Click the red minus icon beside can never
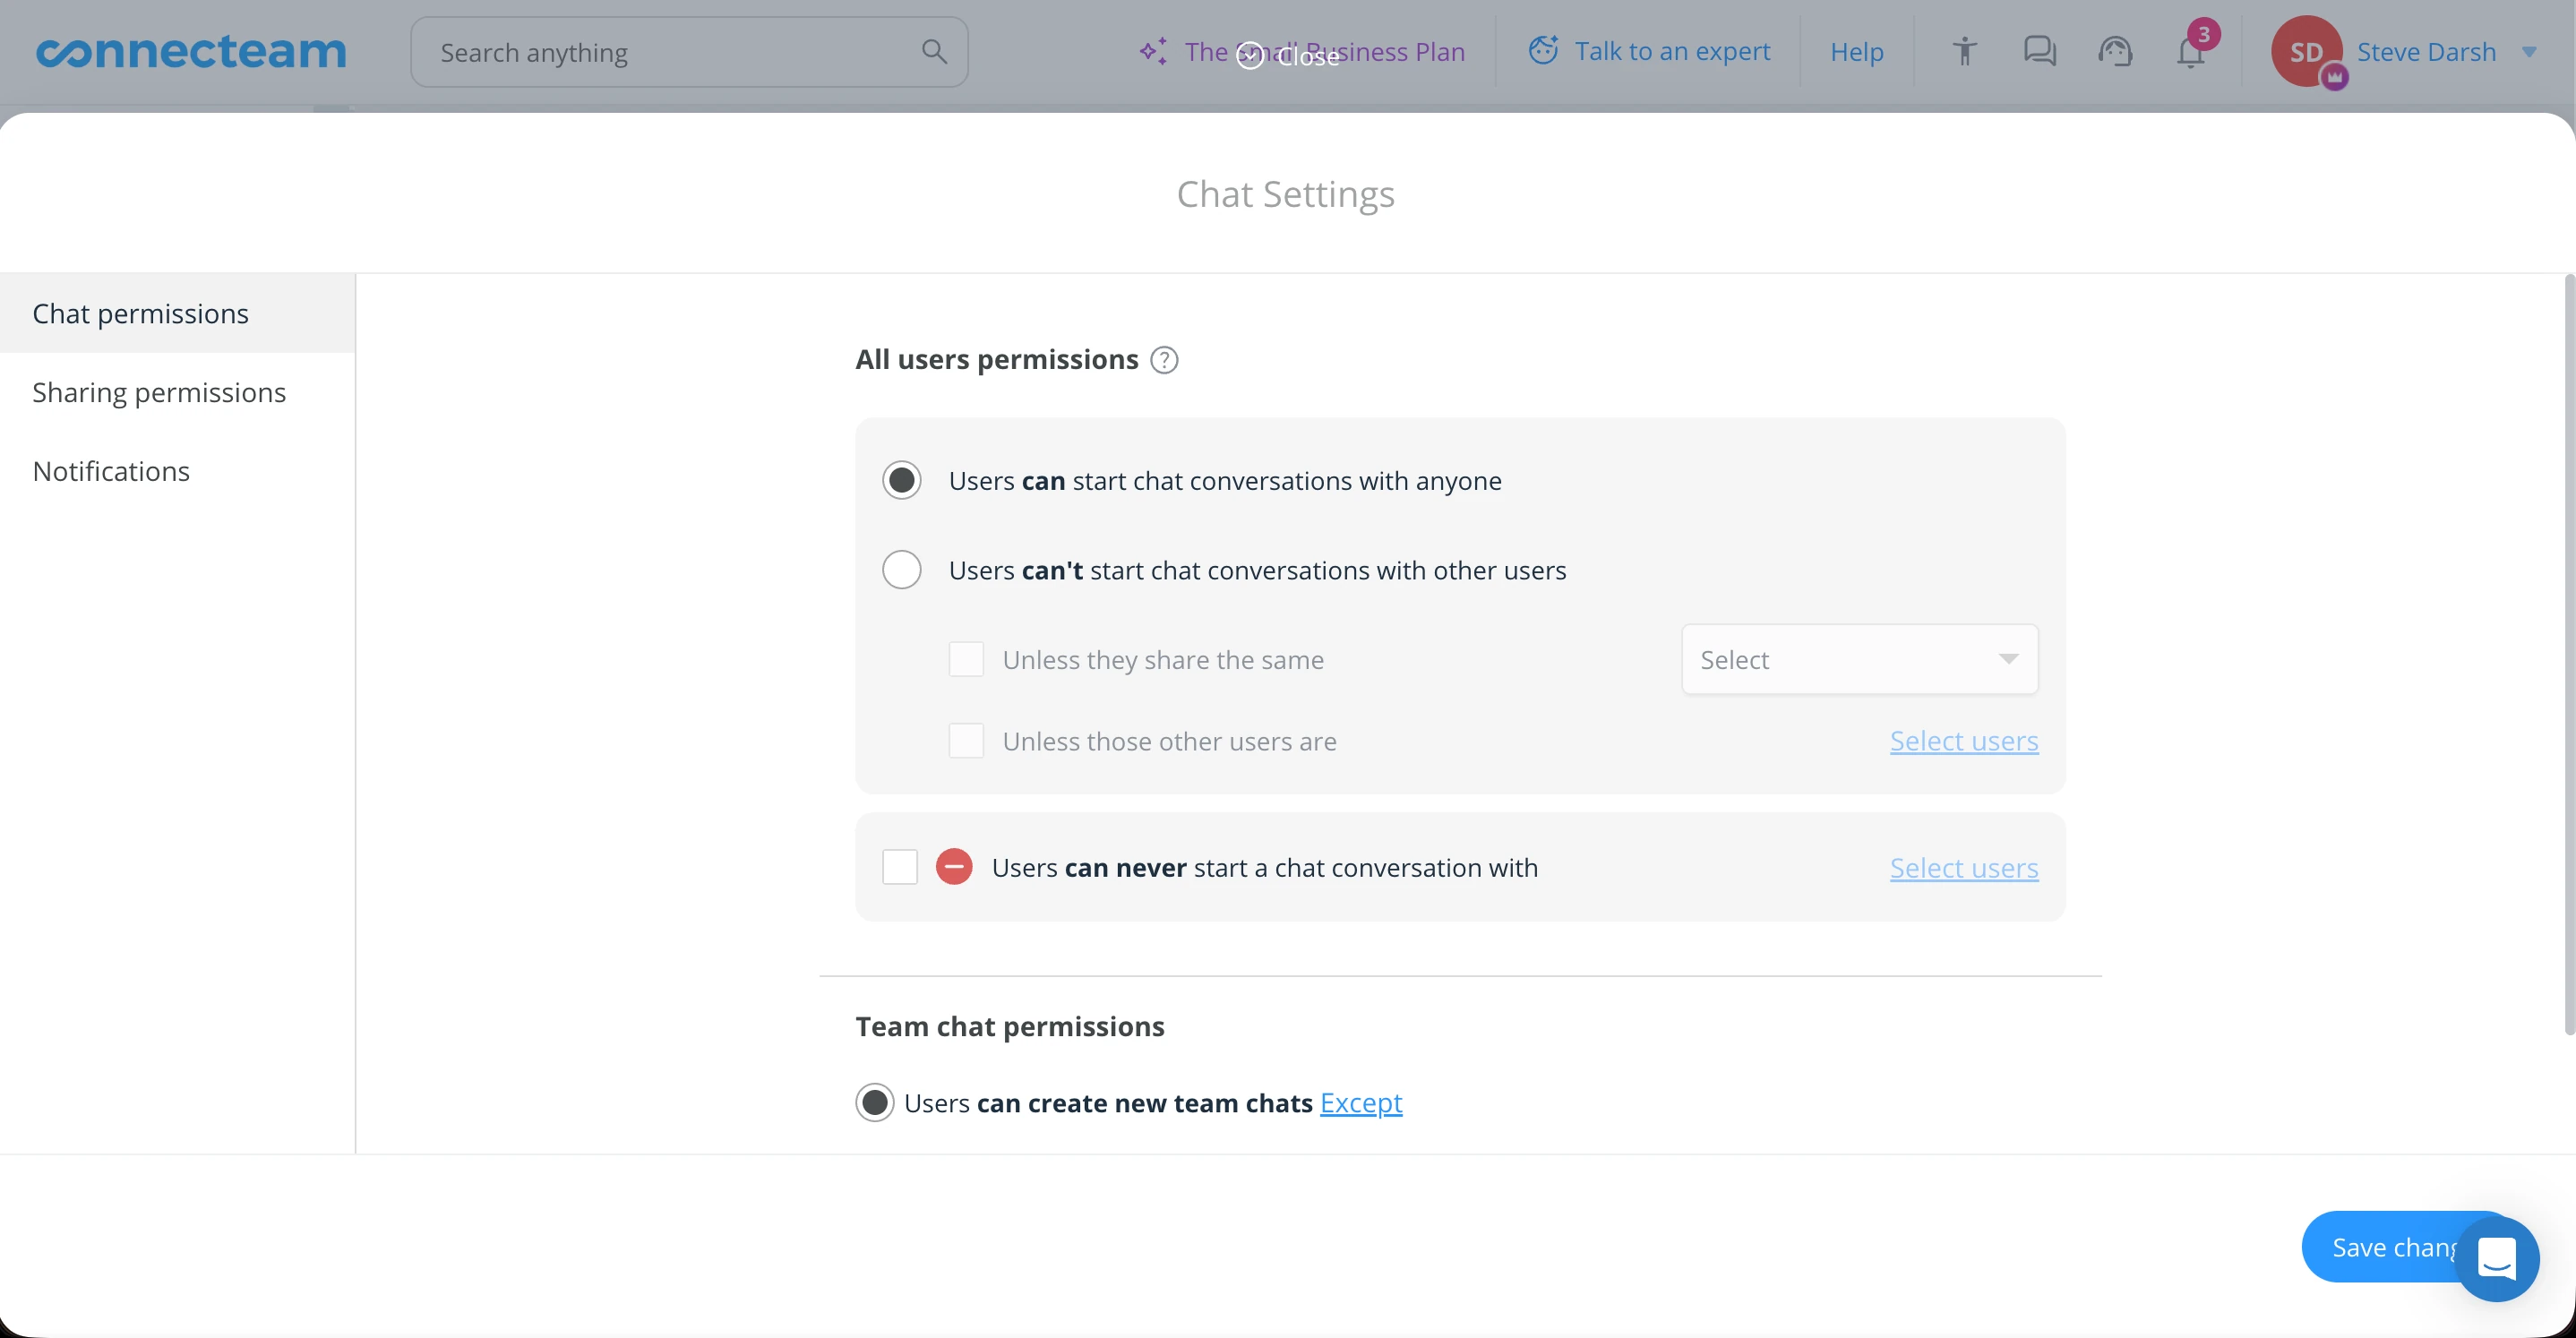The width and height of the screenshot is (2576, 1338). [x=953, y=867]
